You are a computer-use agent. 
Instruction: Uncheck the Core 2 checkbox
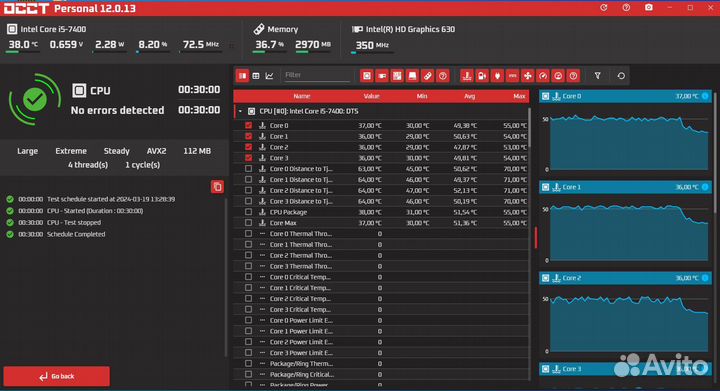tap(248, 147)
